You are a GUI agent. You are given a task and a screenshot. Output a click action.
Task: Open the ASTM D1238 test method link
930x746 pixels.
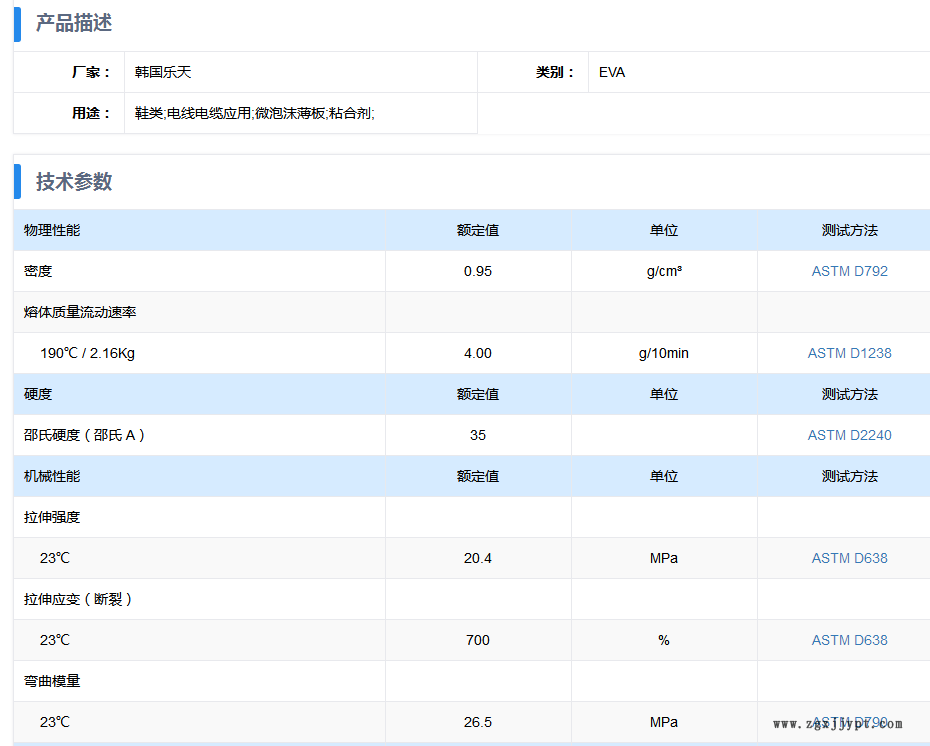[849, 353]
